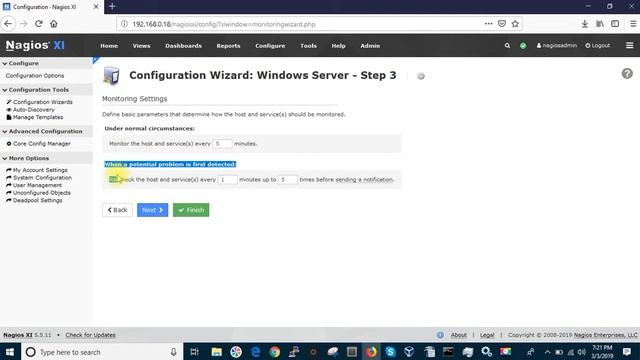The image size is (640, 360).
Task: Click Check for Updates link
Action: [x=91, y=335]
